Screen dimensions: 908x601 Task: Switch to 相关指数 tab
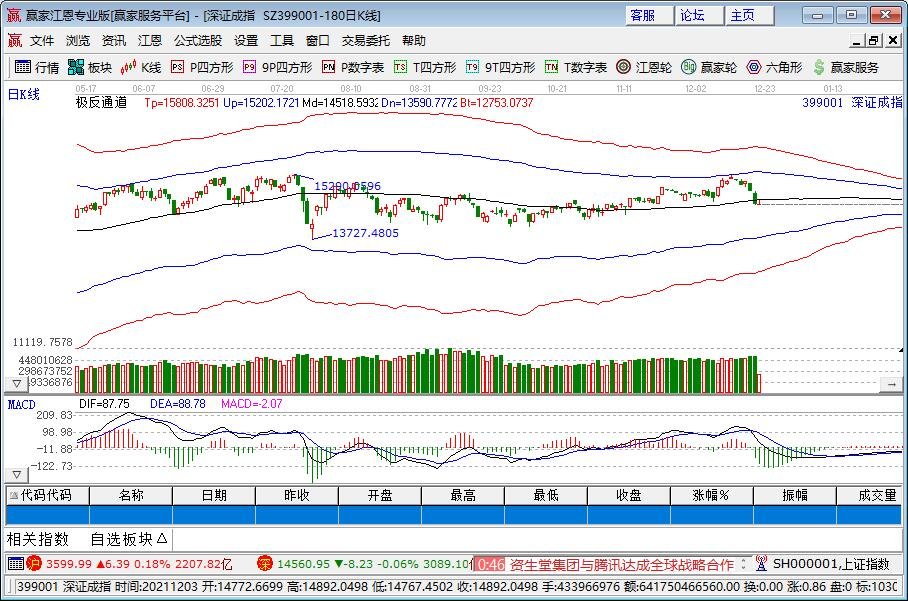click(x=38, y=540)
